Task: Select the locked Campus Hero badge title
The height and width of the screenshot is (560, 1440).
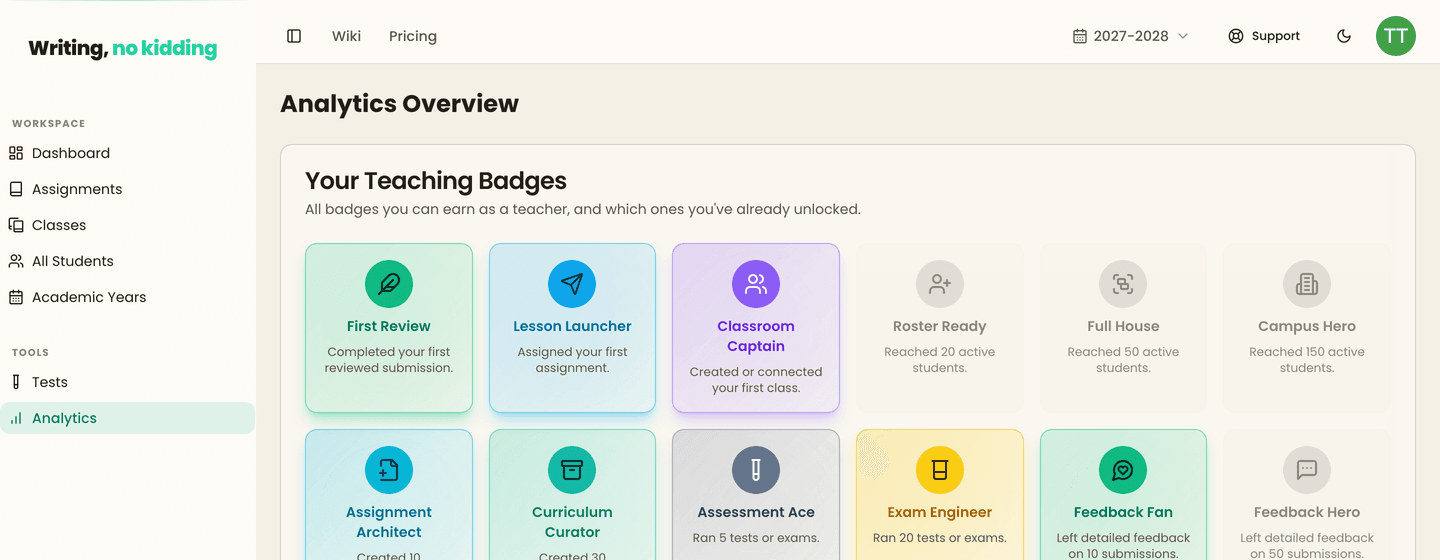Action: coord(1307,326)
